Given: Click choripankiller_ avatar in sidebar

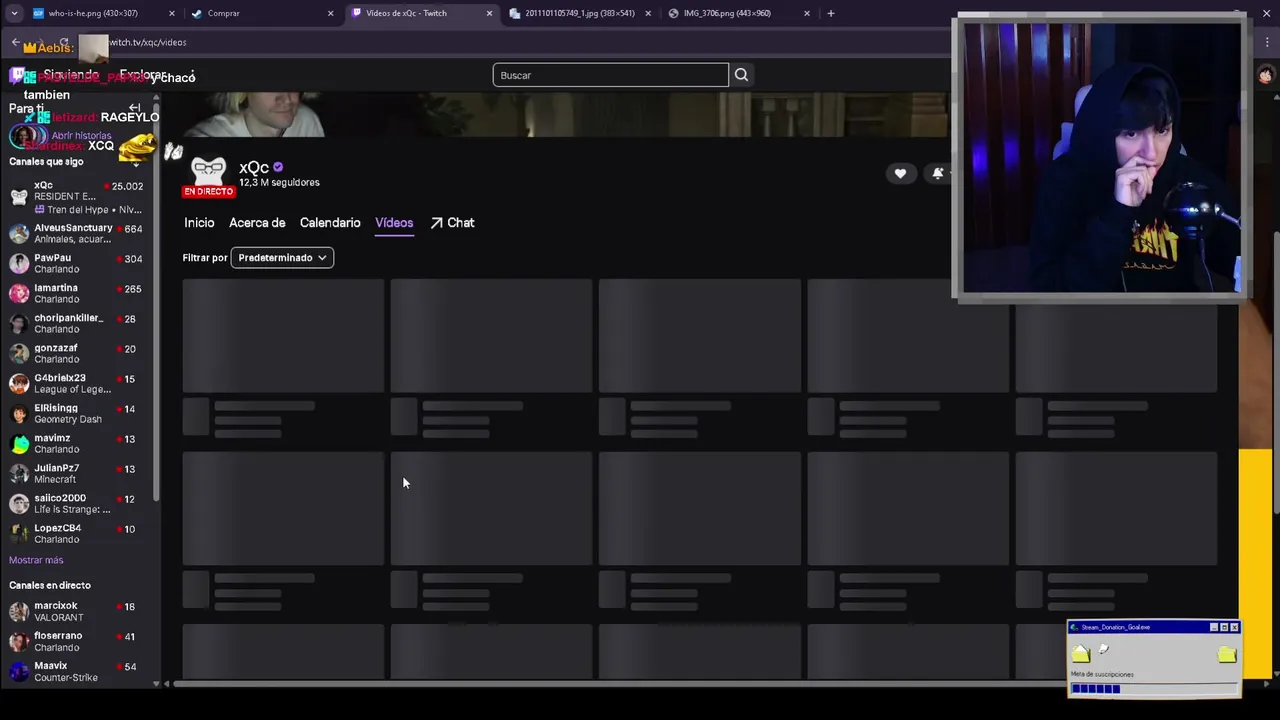Looking at the screenshot, I should (19, 323).
